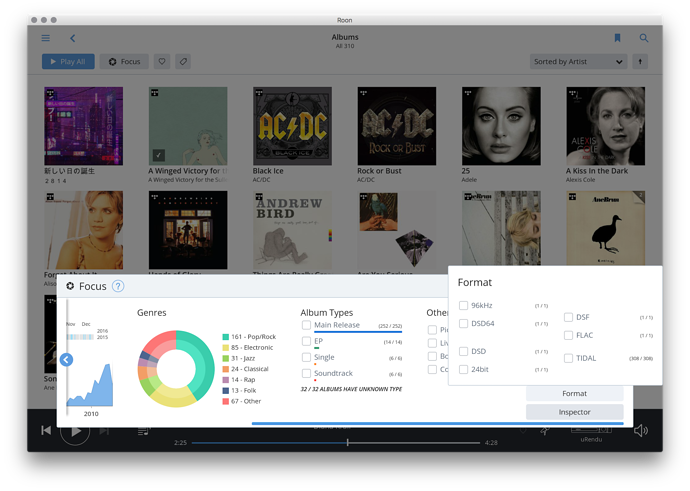Select Electronic genre legend swatch
The image size is (690, 491).
click(x=226, y=348)
